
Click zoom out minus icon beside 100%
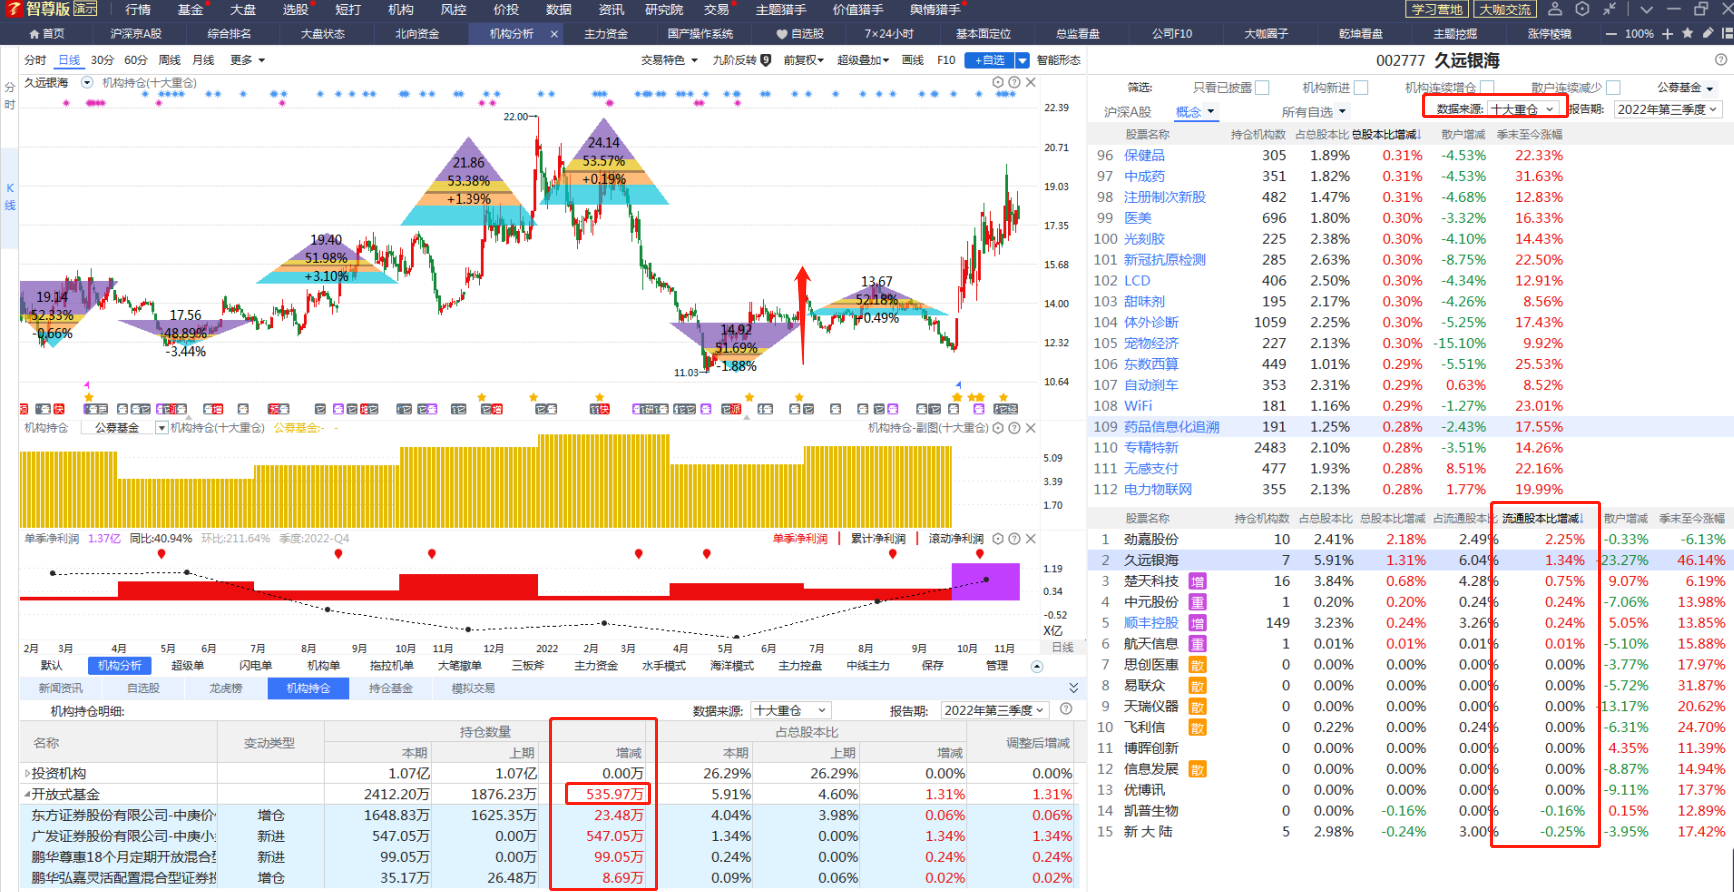tap(1611, 34)
